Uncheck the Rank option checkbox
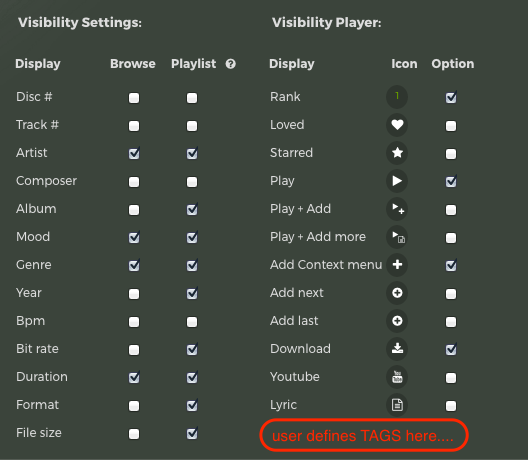 click(x=451, y=97)
